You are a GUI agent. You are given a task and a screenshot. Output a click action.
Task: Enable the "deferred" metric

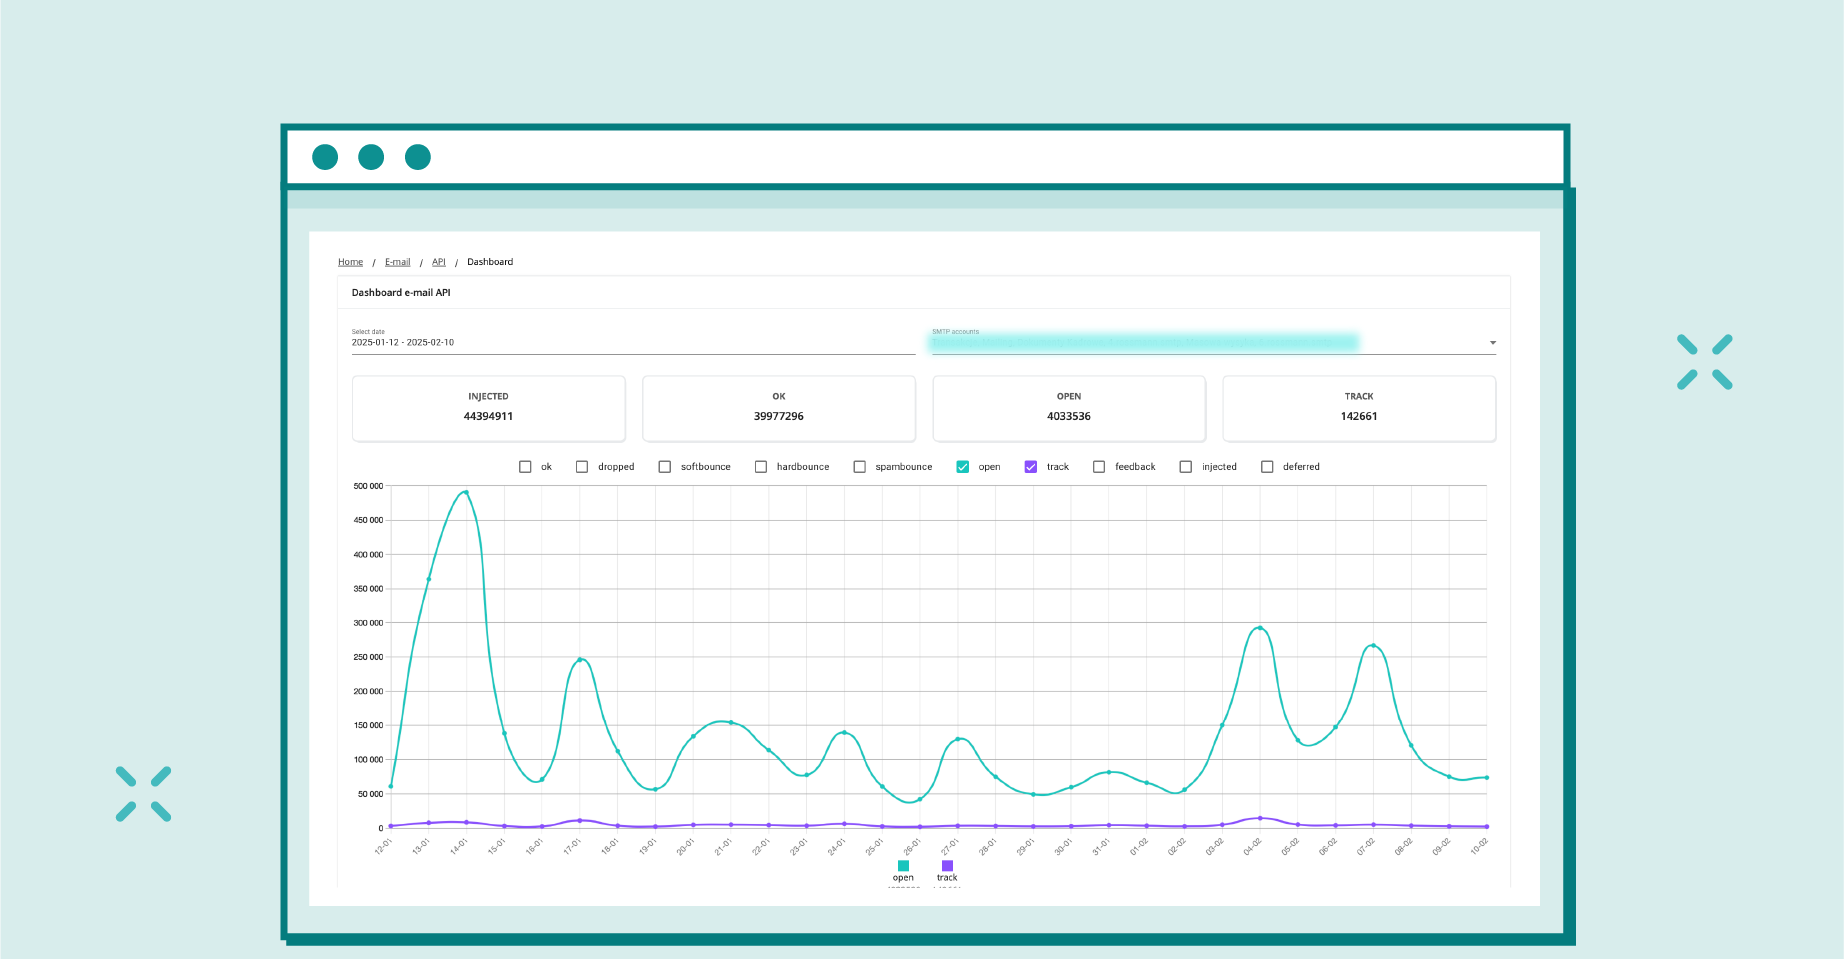(x=1268, y=466)
